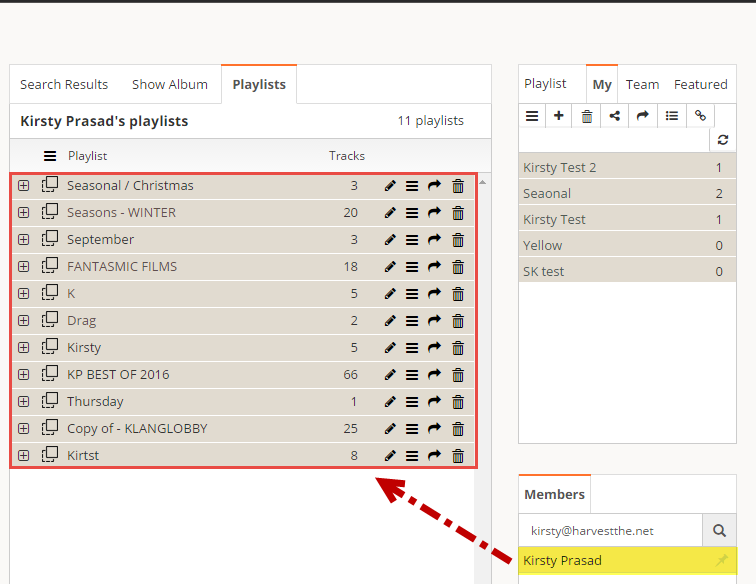Copy the Thursday playlist
This screenshot has height=584, width=756.
[50, 401]
